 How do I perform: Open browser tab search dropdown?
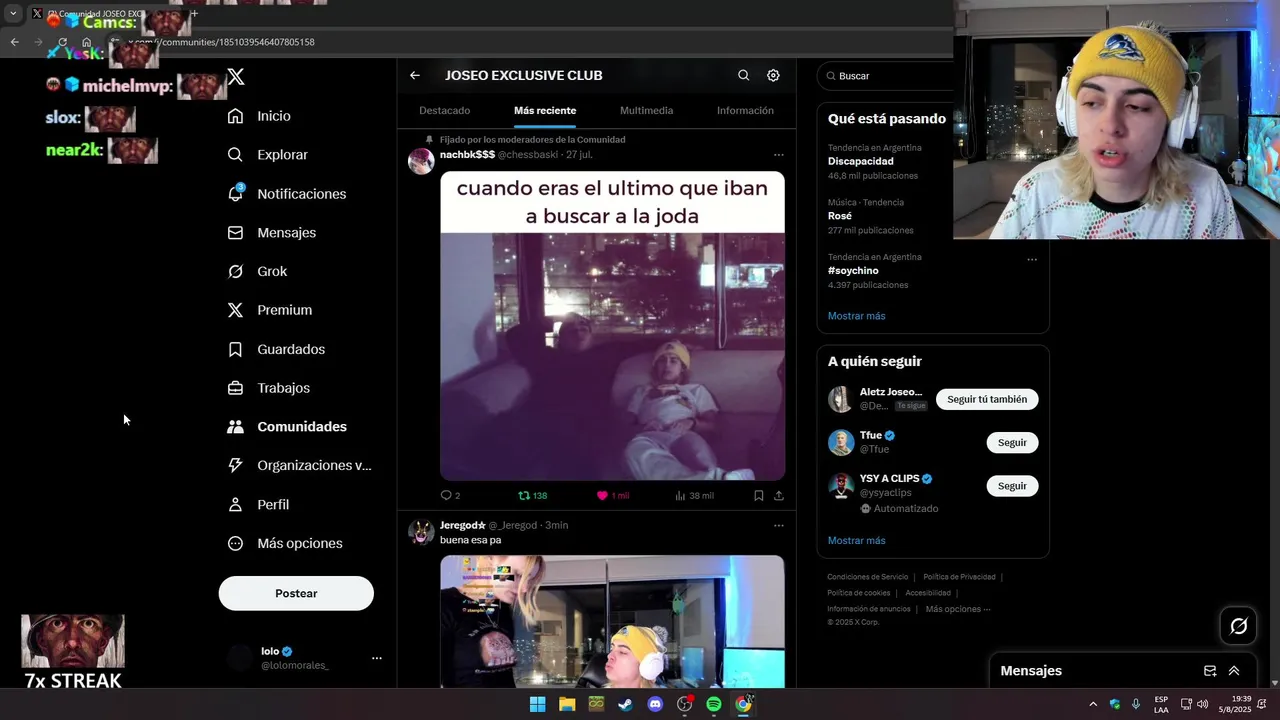[x=13, y=14]
